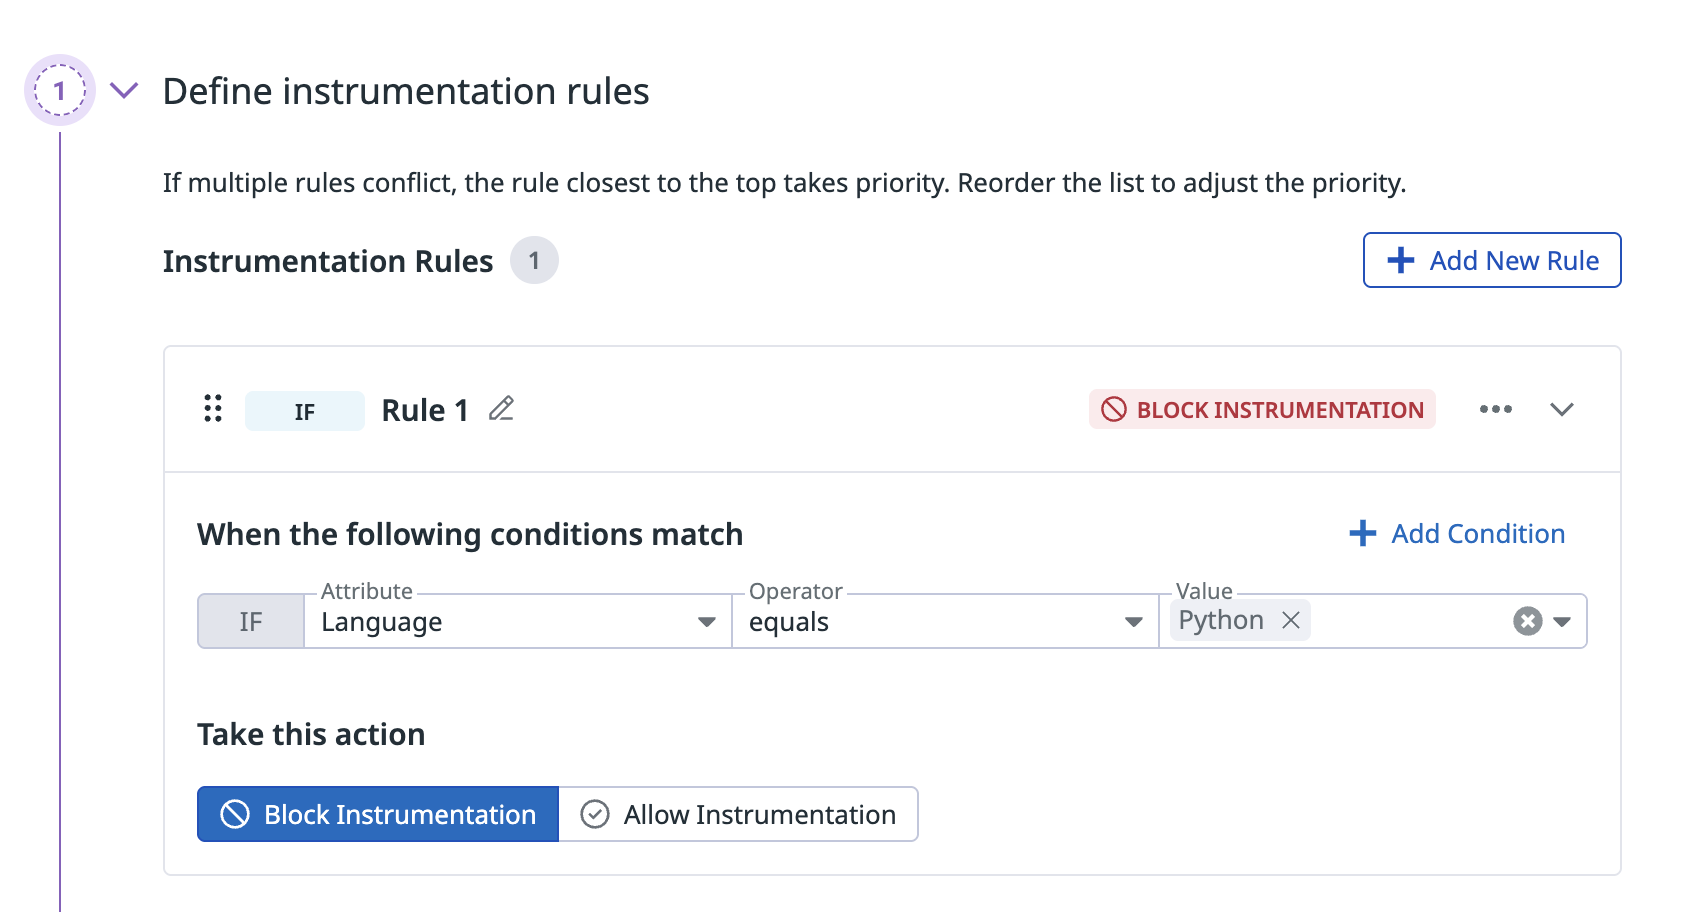
Task: Click the IF label in the rule header
Action: click(x=305, y=411)
